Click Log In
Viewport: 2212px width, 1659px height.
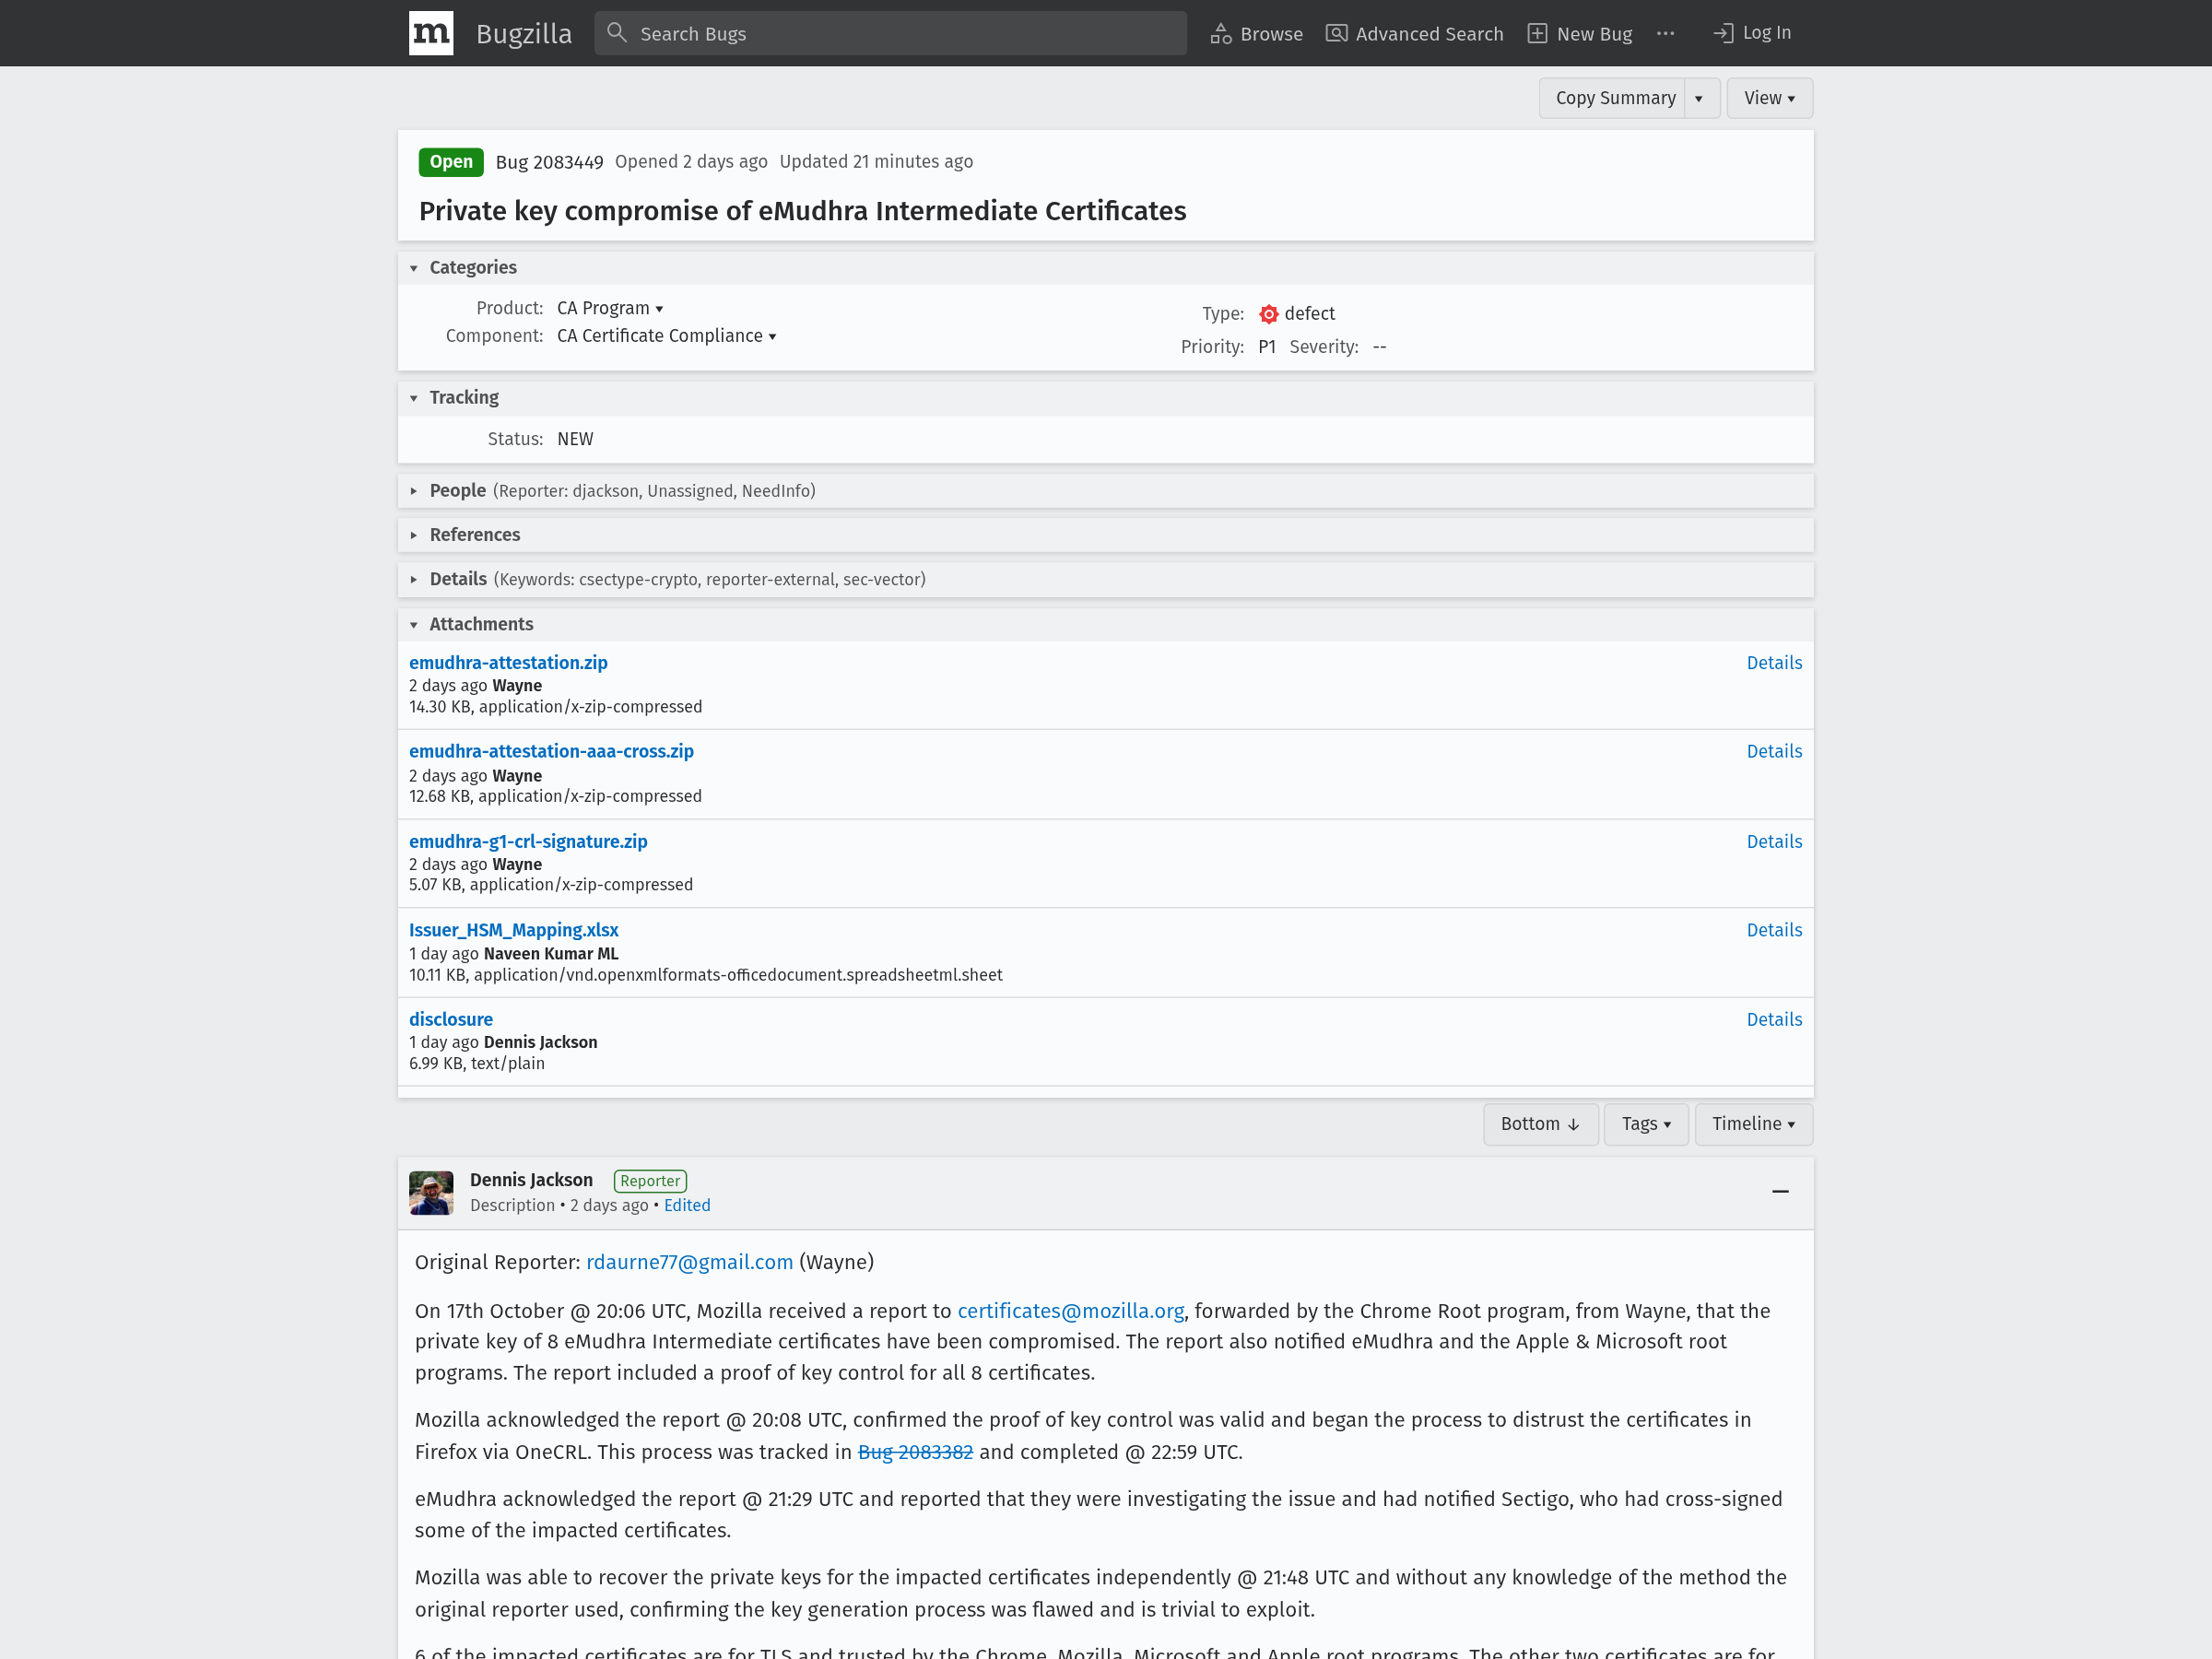click(x=1752, y=33)
